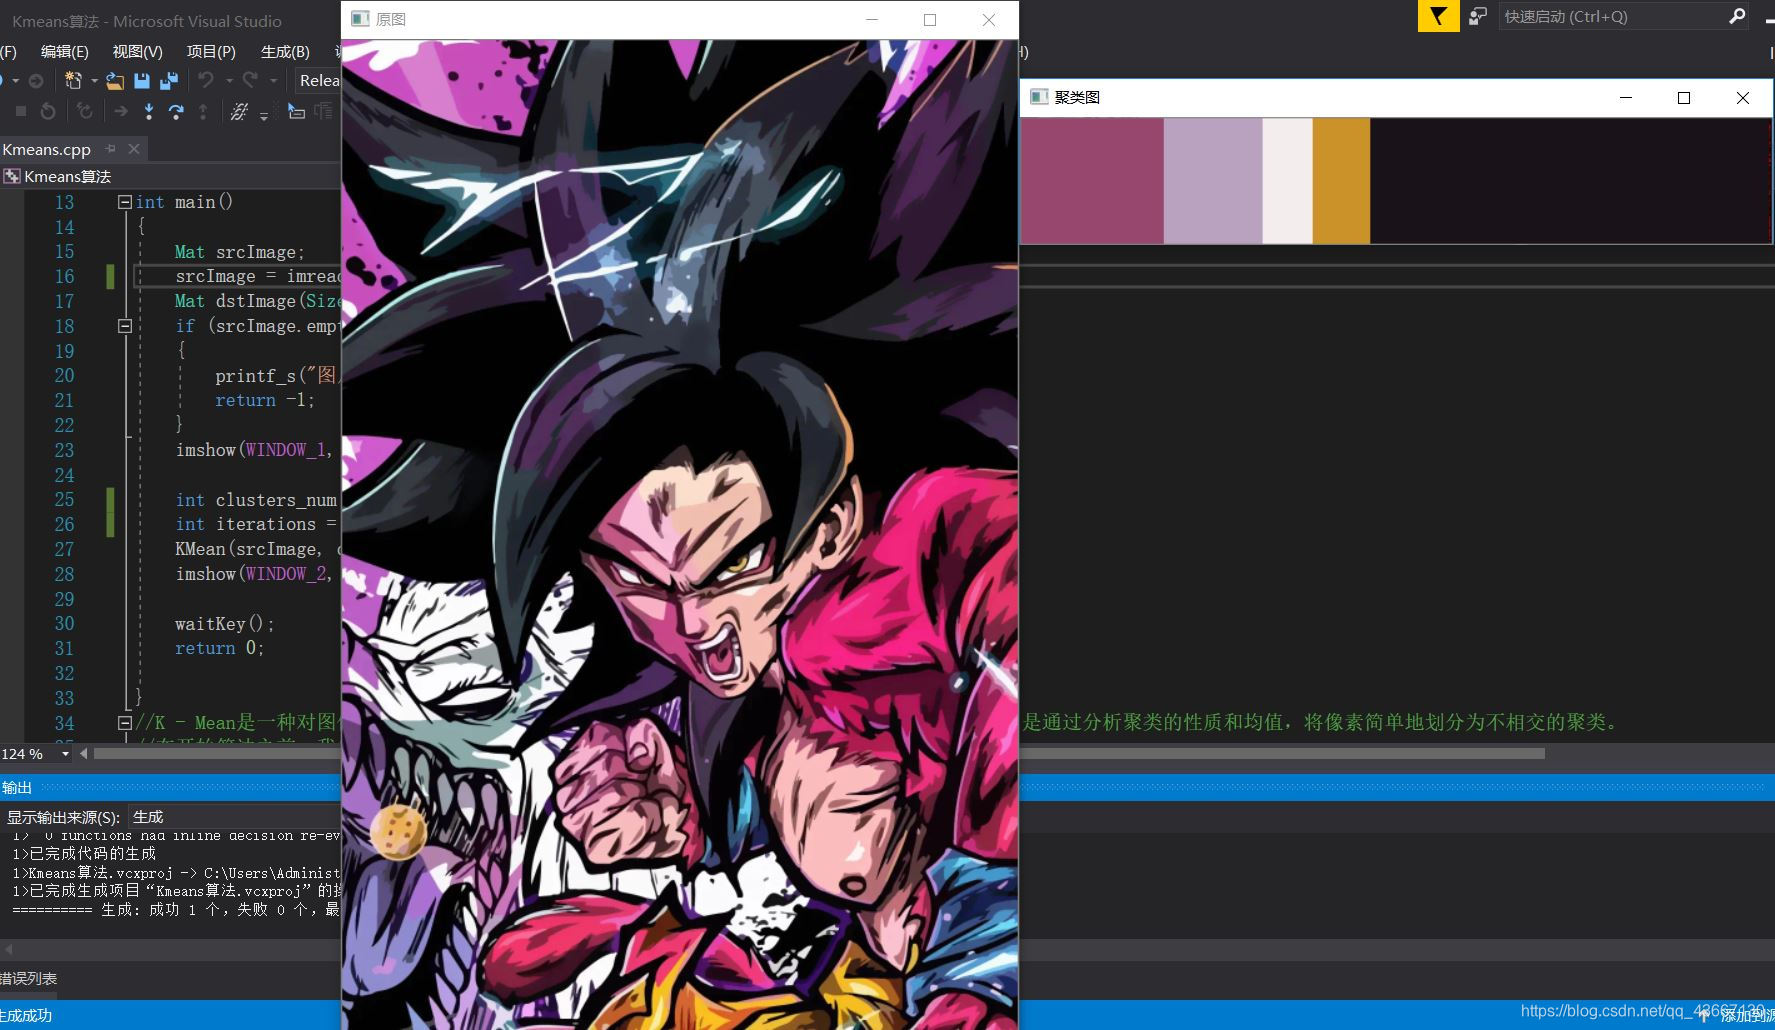The height and width of the screenshot is (1030, 1775).
Task: Click the New Project toolbar icon
Action: pyautogui.click(x=73, y=81)
